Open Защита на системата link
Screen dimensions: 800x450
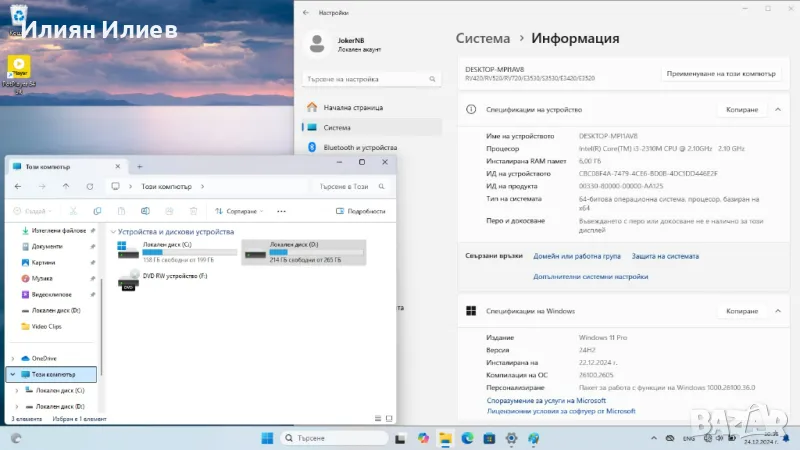tap(665, 256)
